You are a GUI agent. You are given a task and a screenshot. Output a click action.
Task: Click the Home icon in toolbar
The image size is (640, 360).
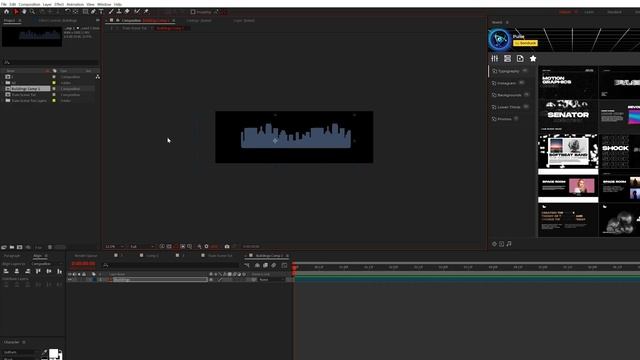pos(6,12)
